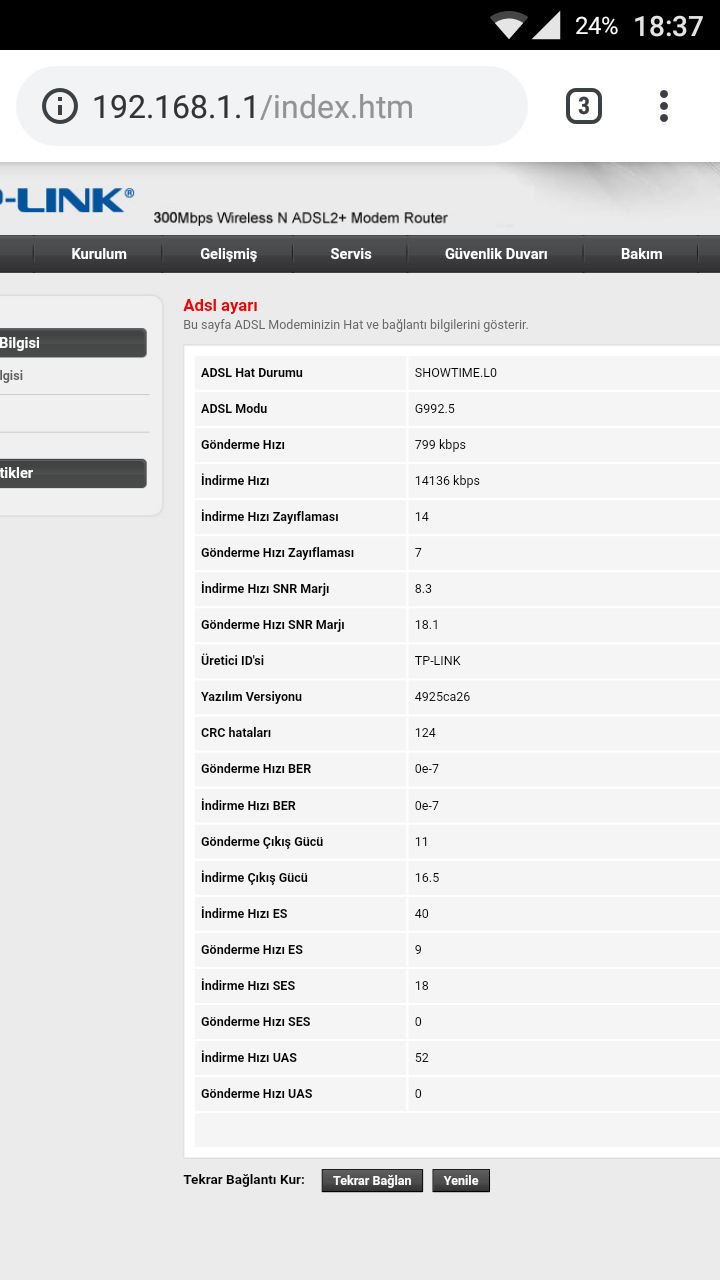Select firmware version 4925ca26
The image size is (720, 1280).
coord(442,697)
